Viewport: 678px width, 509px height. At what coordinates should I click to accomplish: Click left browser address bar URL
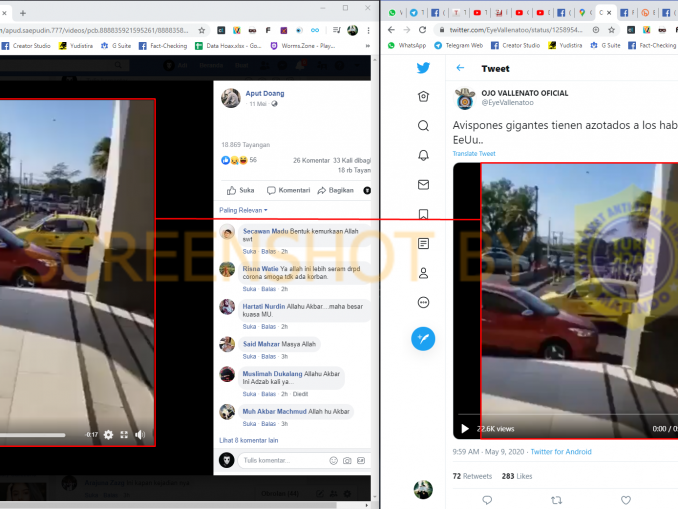[x=95, y=30]
